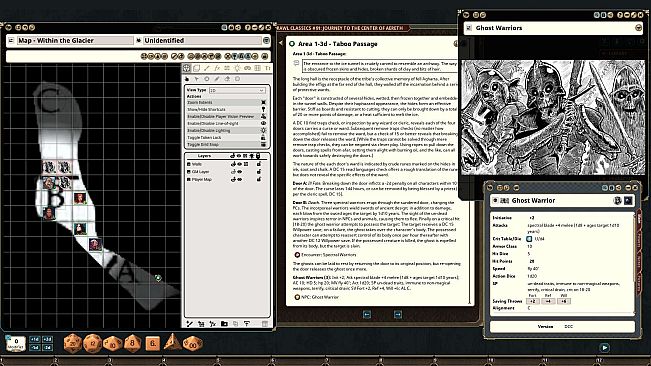The image size is (651, 366).
Task: Toggle the lock on Player Map layer
Action: pos(259,179)
